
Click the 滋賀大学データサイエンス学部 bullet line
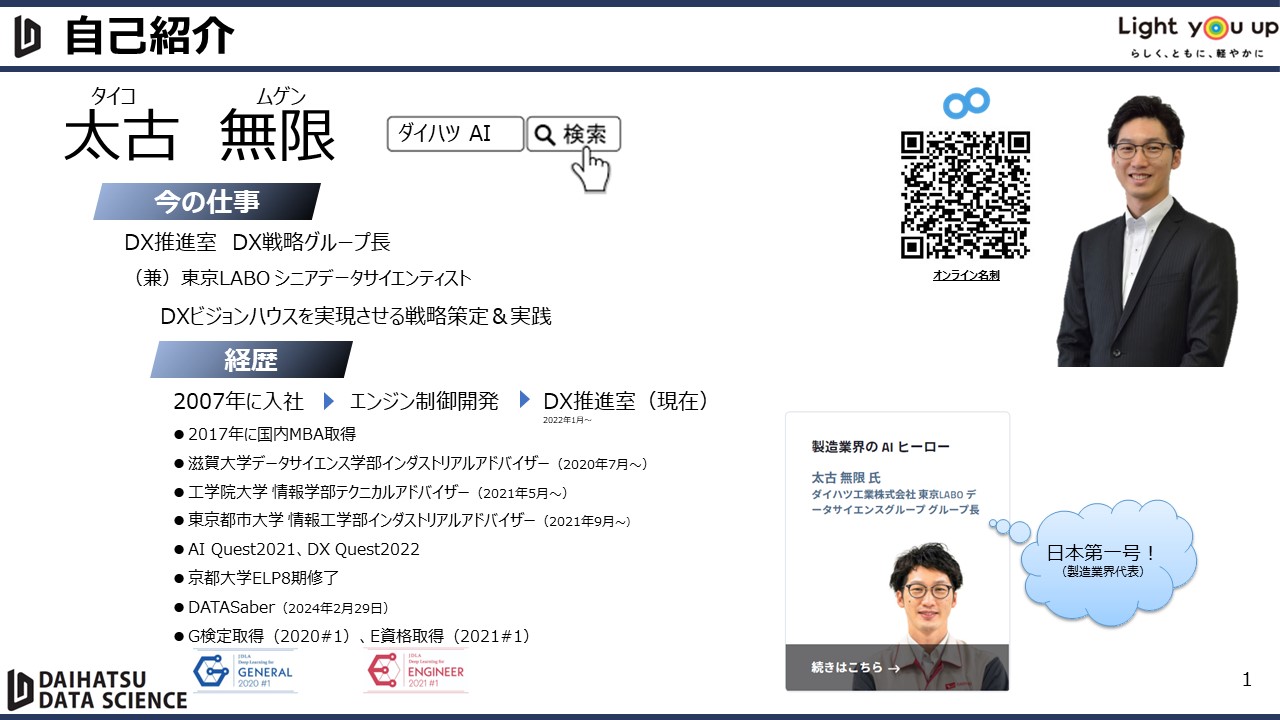click(411, 463)
